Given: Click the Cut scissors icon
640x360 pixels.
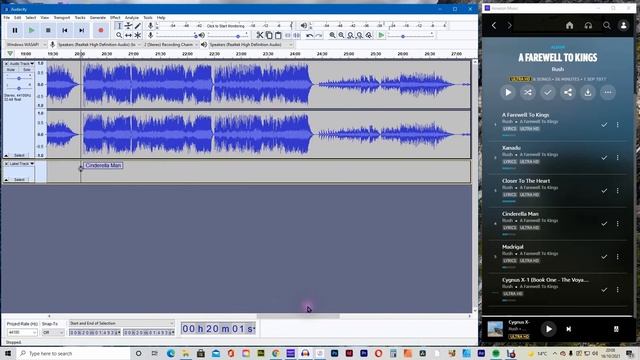Looking at the screenshot, I should pos(260,35).
